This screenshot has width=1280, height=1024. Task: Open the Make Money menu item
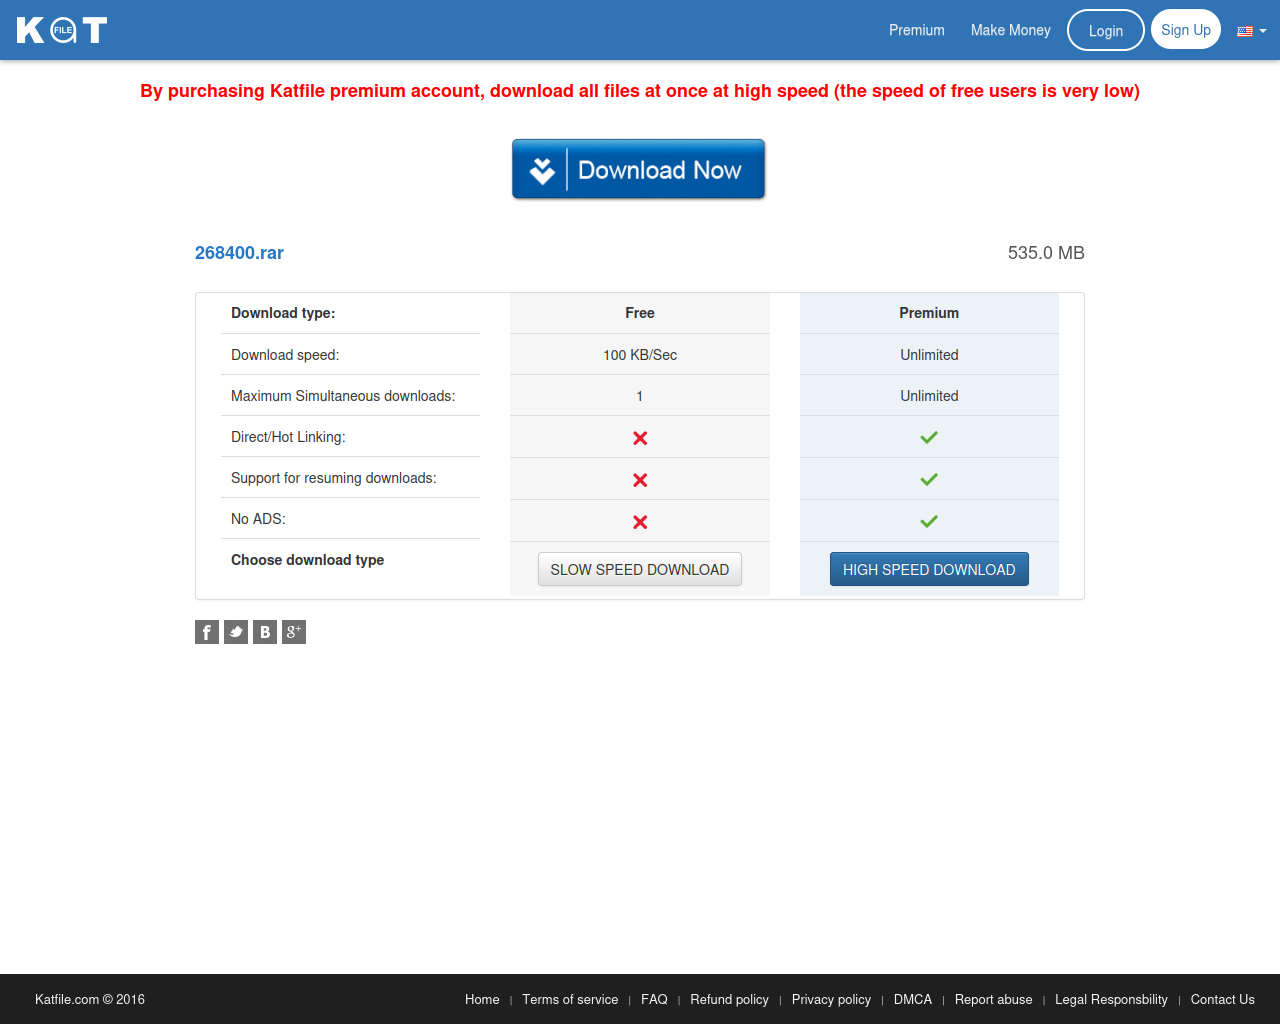tap(1011, 30)
